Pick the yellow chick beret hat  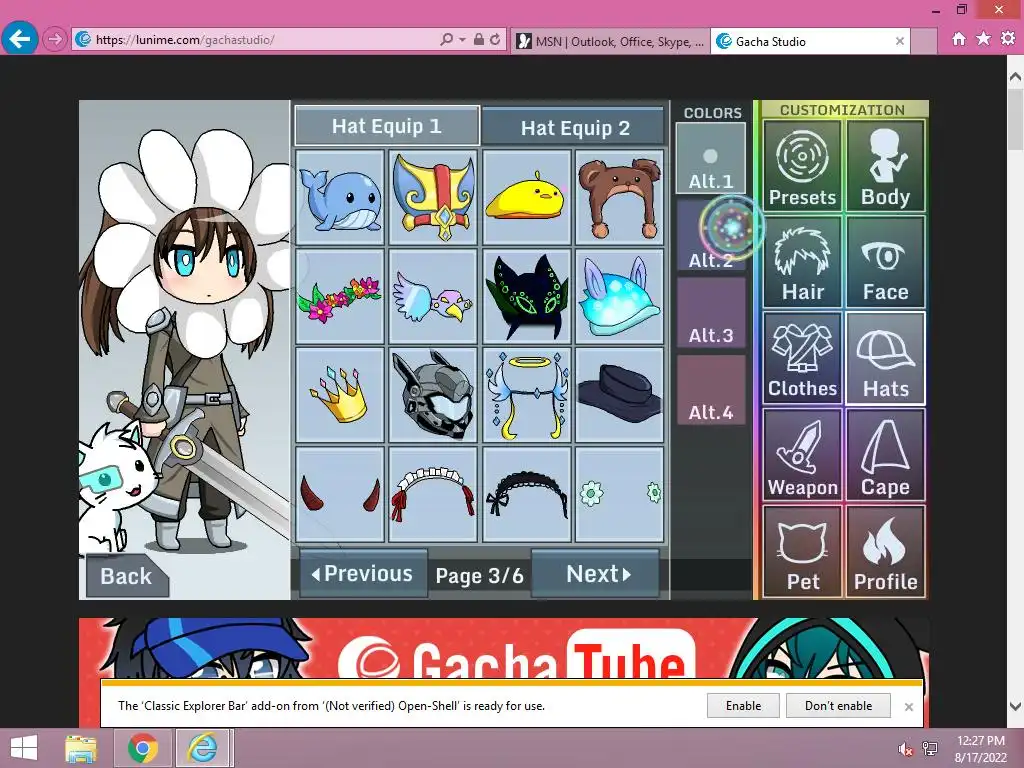point(527,197)
